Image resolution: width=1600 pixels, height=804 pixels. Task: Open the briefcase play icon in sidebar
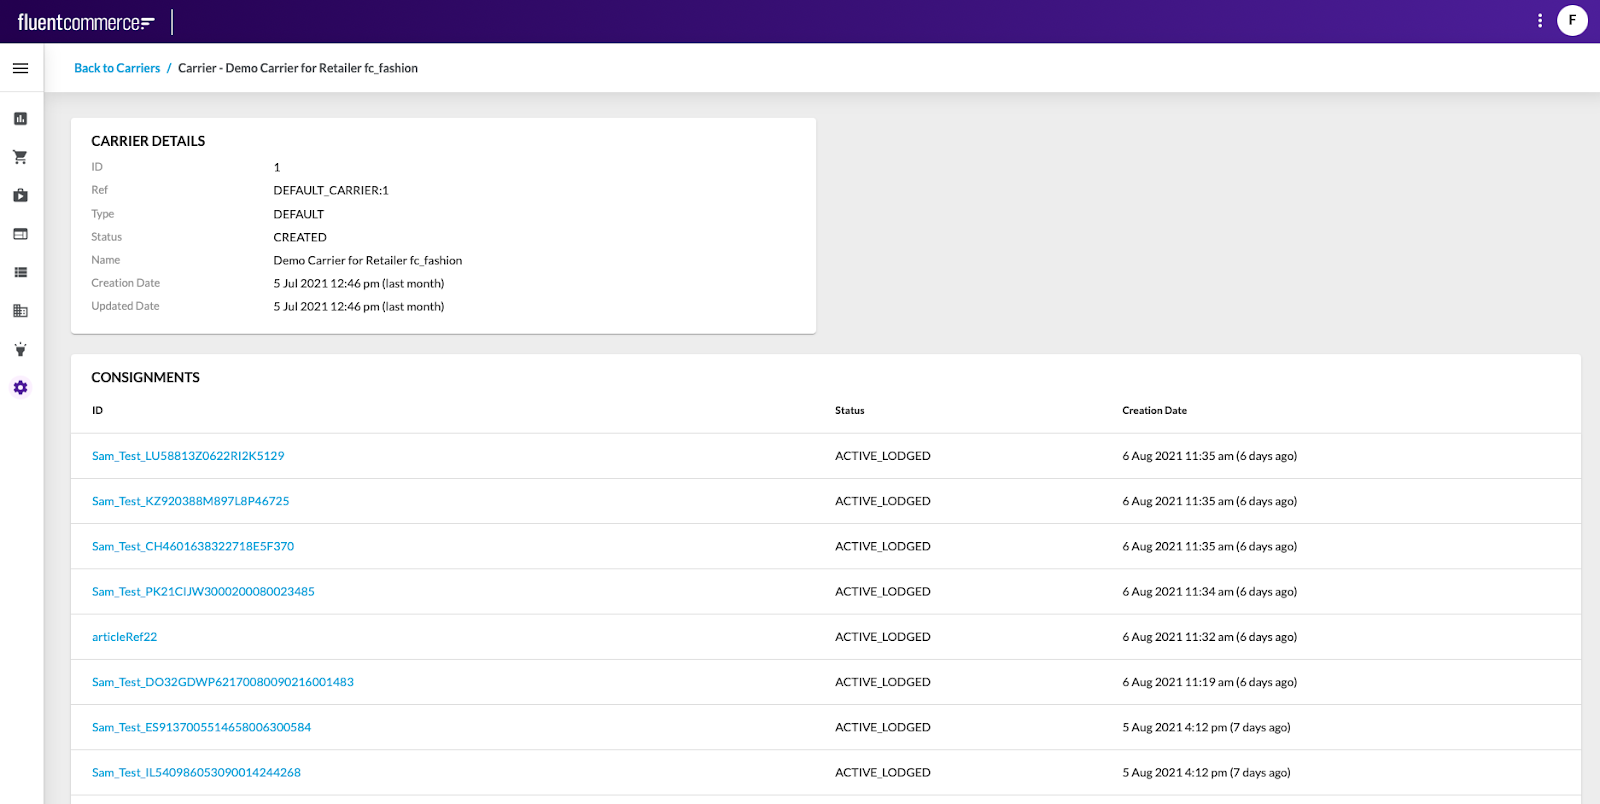pos(20,196)
